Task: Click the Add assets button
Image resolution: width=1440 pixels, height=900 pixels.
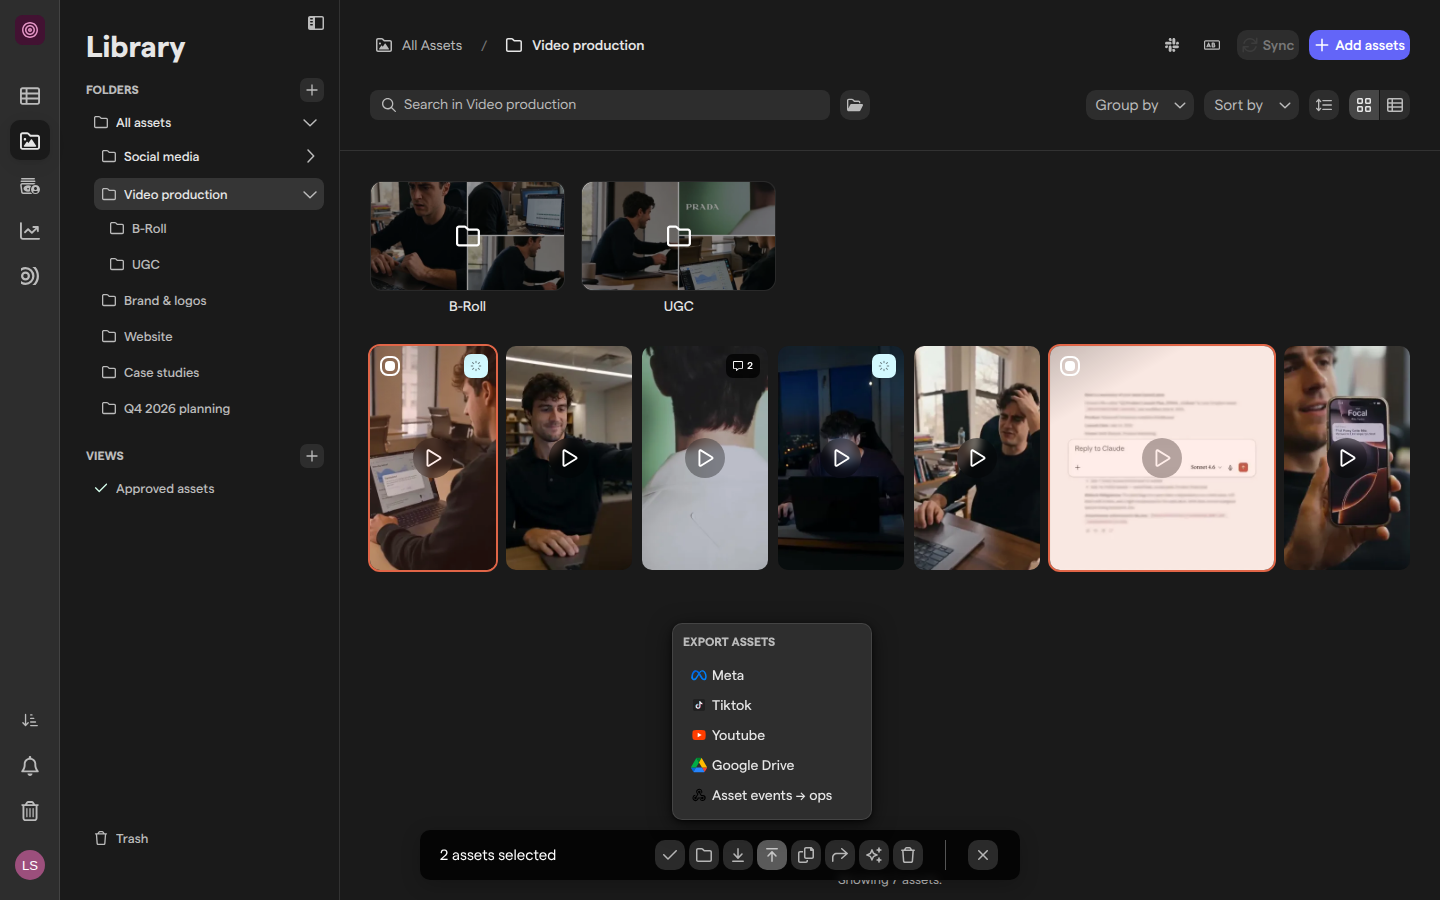Action: pyautogui.click(x=1359, y=45)
